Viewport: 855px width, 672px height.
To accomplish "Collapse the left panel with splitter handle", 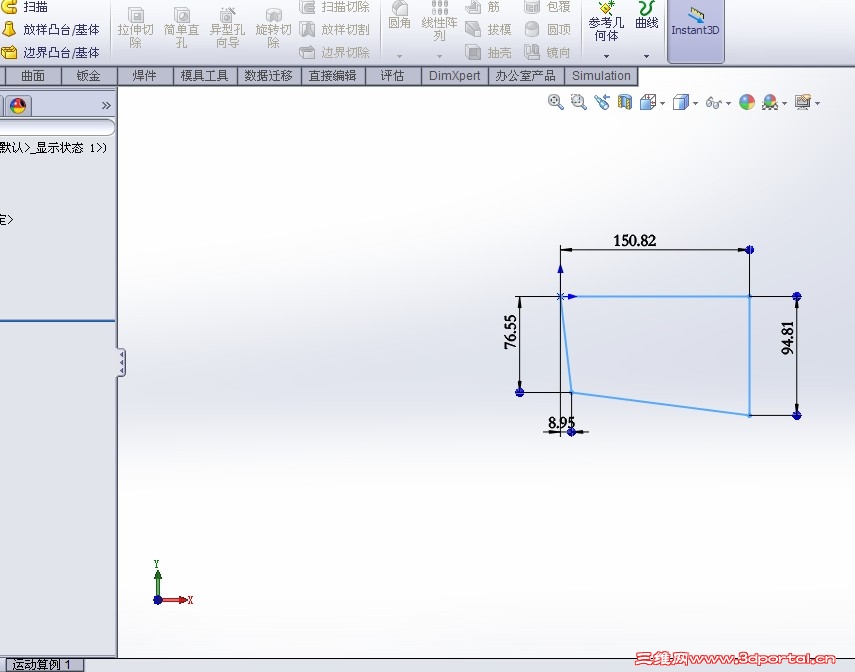I will [x=121, y=363].
